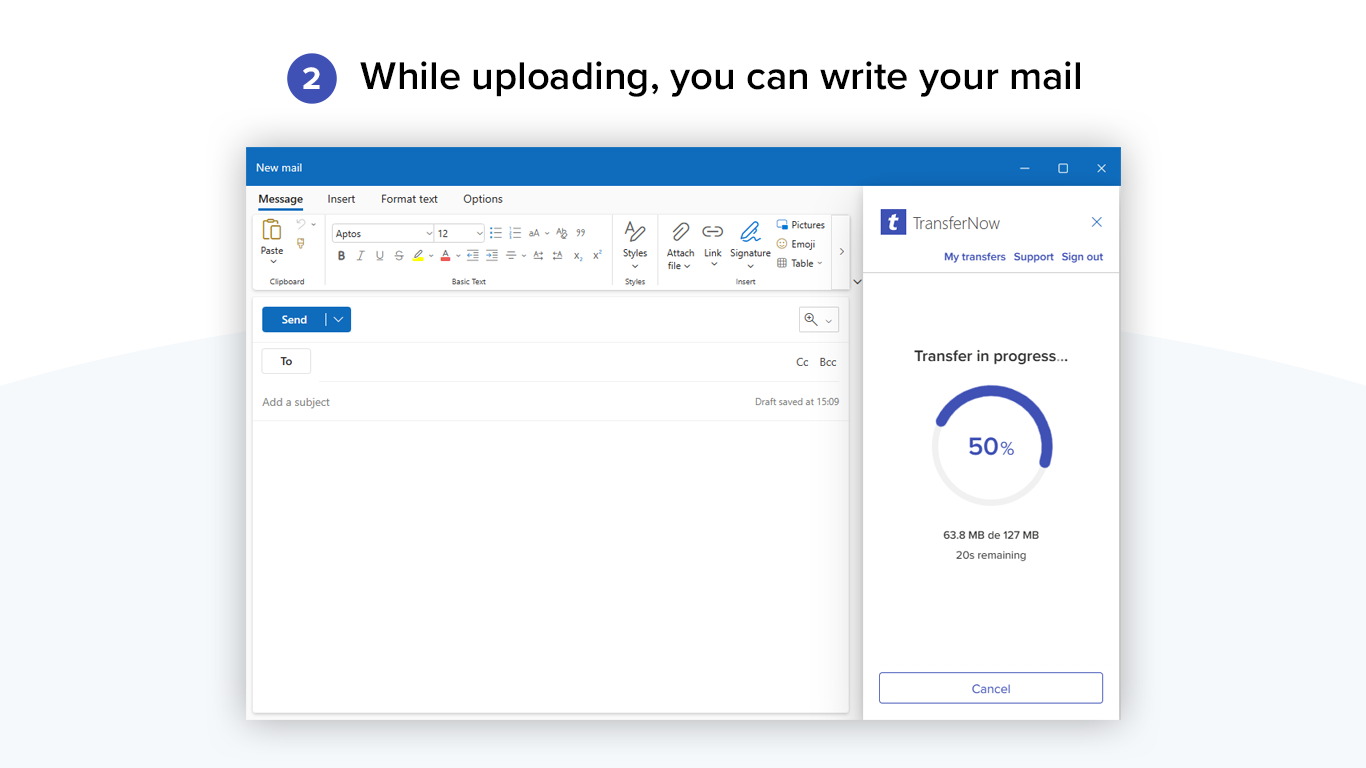Click the left-to-right text direction icon
The height and width of the screenshot is (768, 1366).
(538, 256)
